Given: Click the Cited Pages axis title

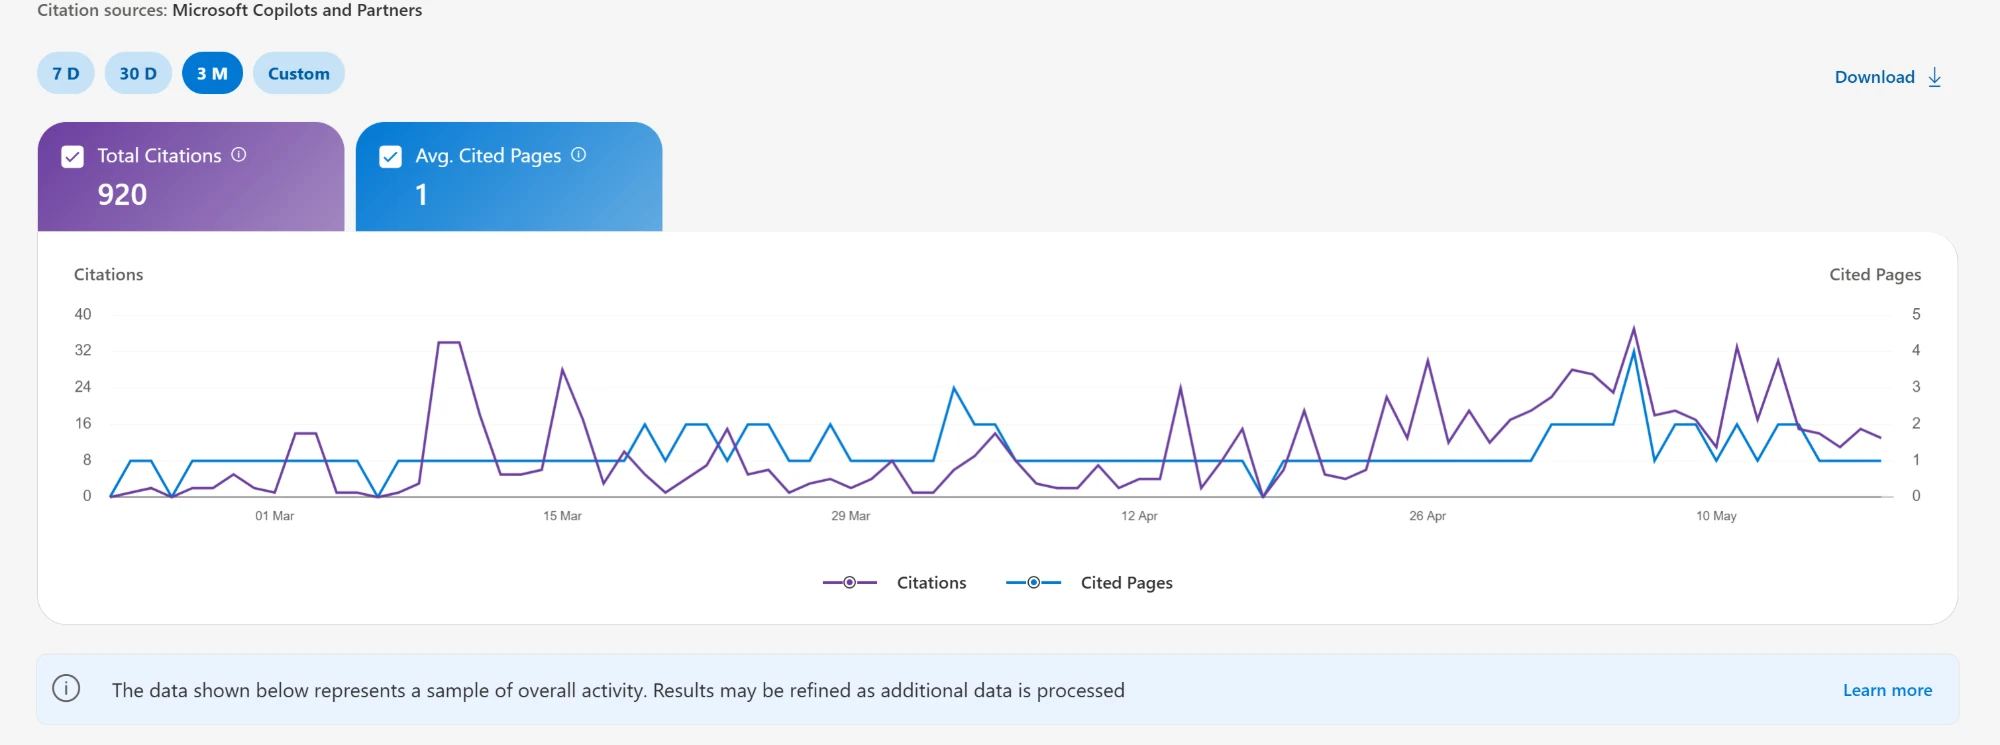Looking at the screenshot, I should click(x=1875, y=275).
